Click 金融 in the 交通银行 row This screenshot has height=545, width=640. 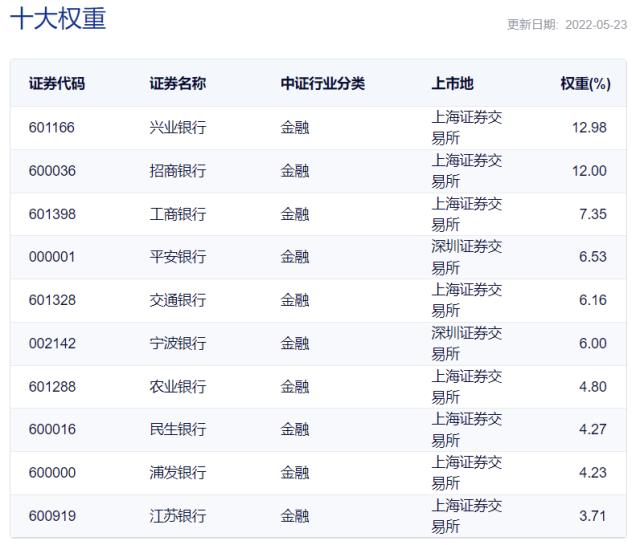click(x=295, y=300)
